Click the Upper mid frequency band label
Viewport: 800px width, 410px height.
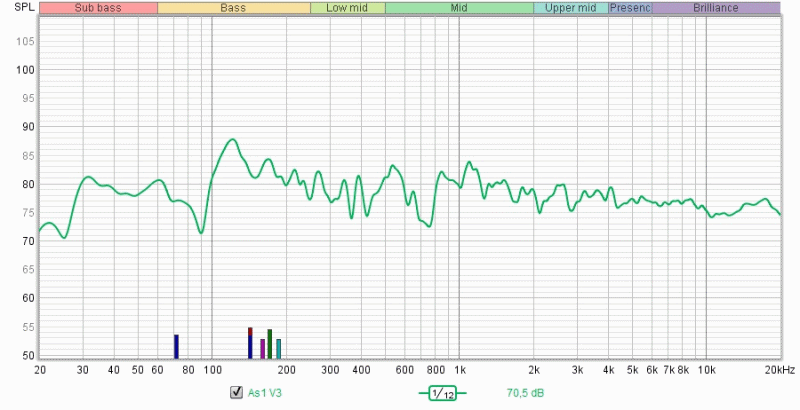coord(571,8)
